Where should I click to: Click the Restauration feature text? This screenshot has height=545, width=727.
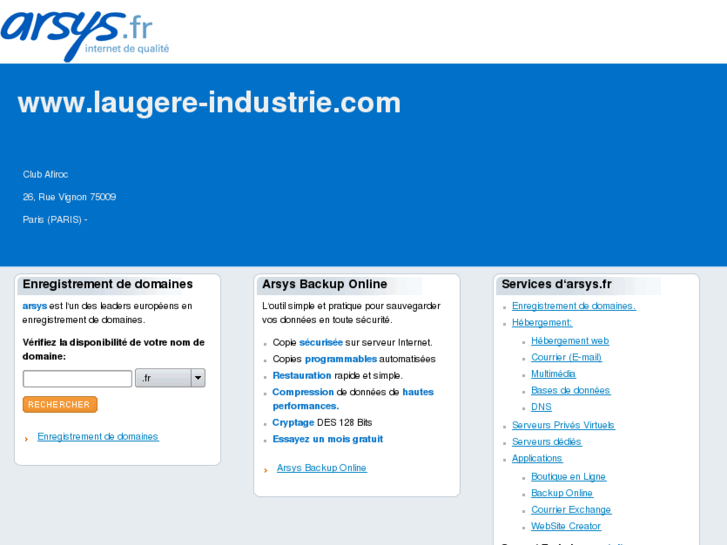(302, 375)
